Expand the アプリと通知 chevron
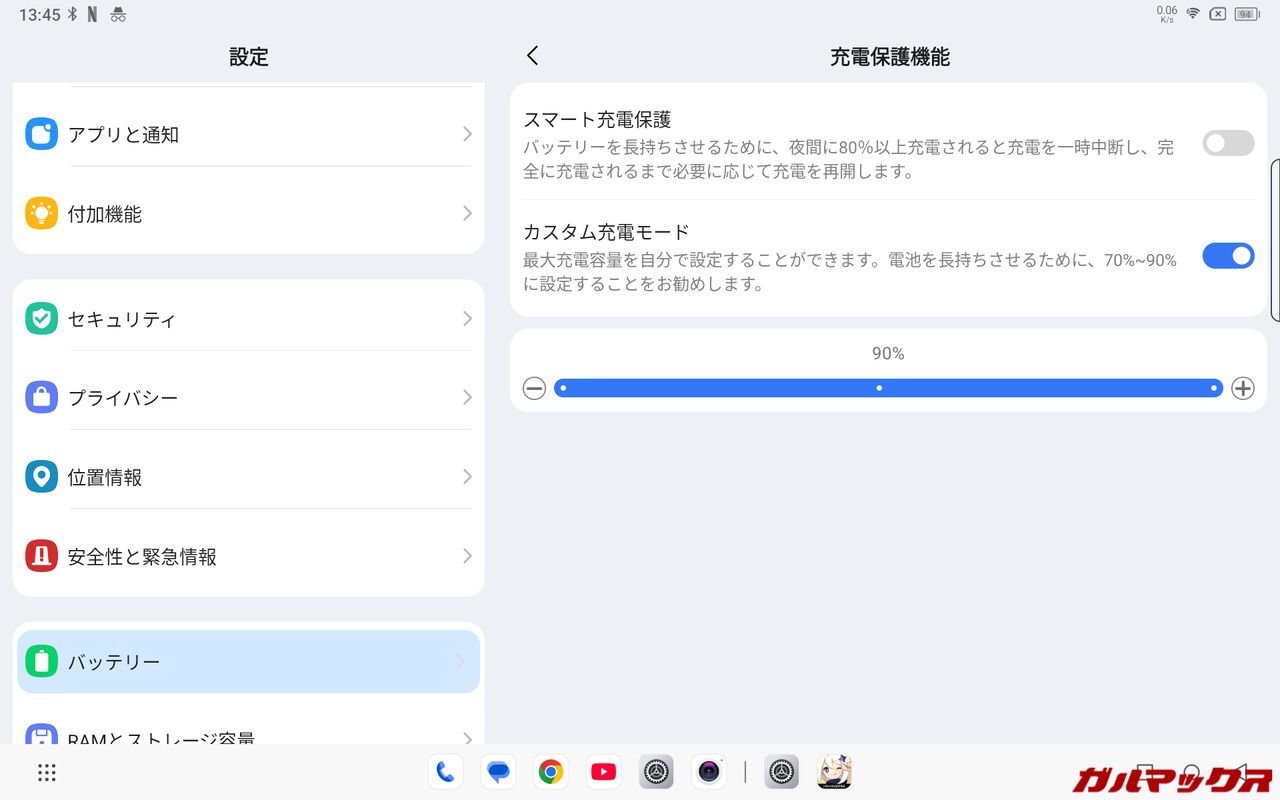Screen dimensions: 1280x800 click(x=466, y=134)
